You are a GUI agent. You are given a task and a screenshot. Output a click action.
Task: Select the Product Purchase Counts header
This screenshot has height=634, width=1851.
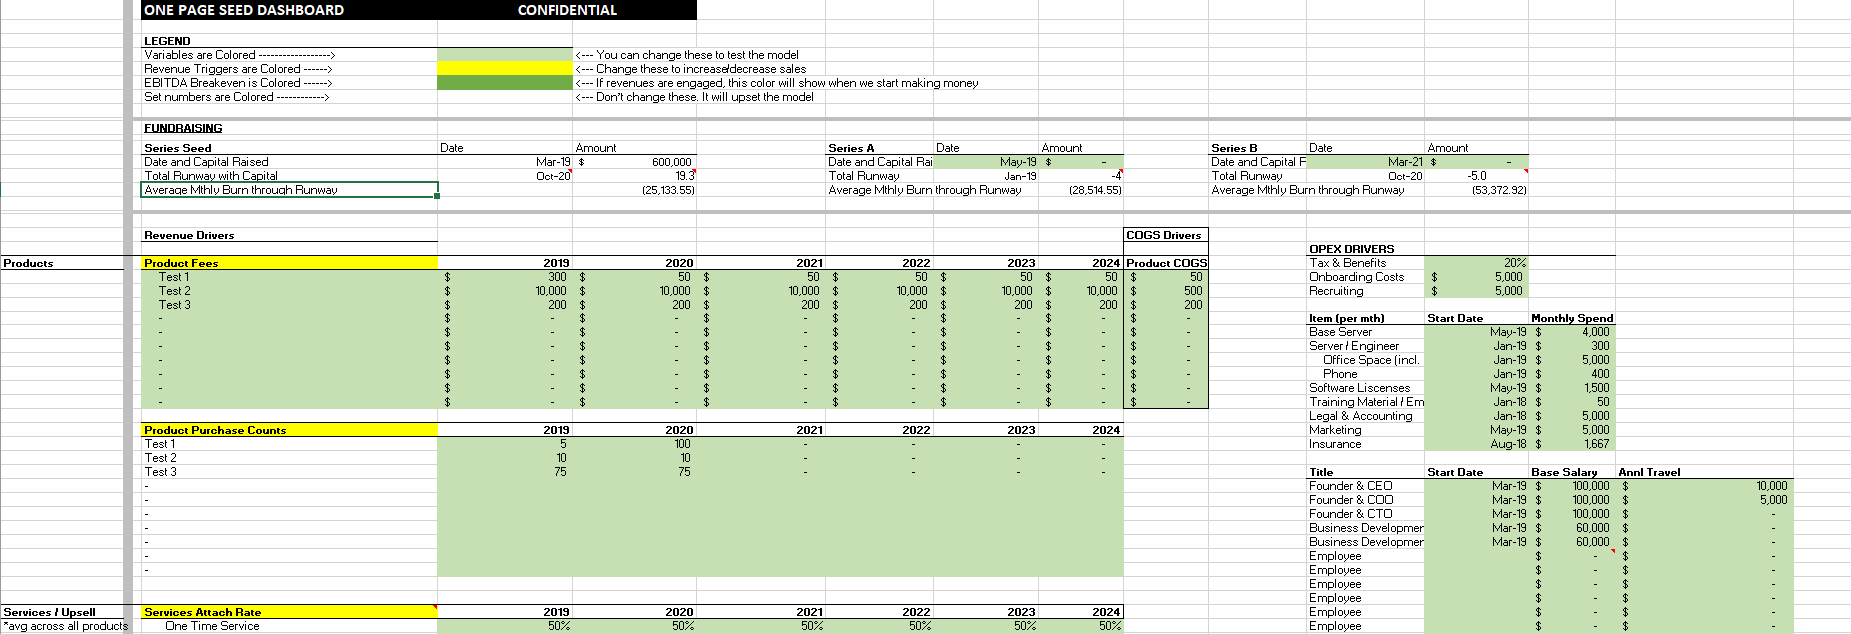point(290,430)
